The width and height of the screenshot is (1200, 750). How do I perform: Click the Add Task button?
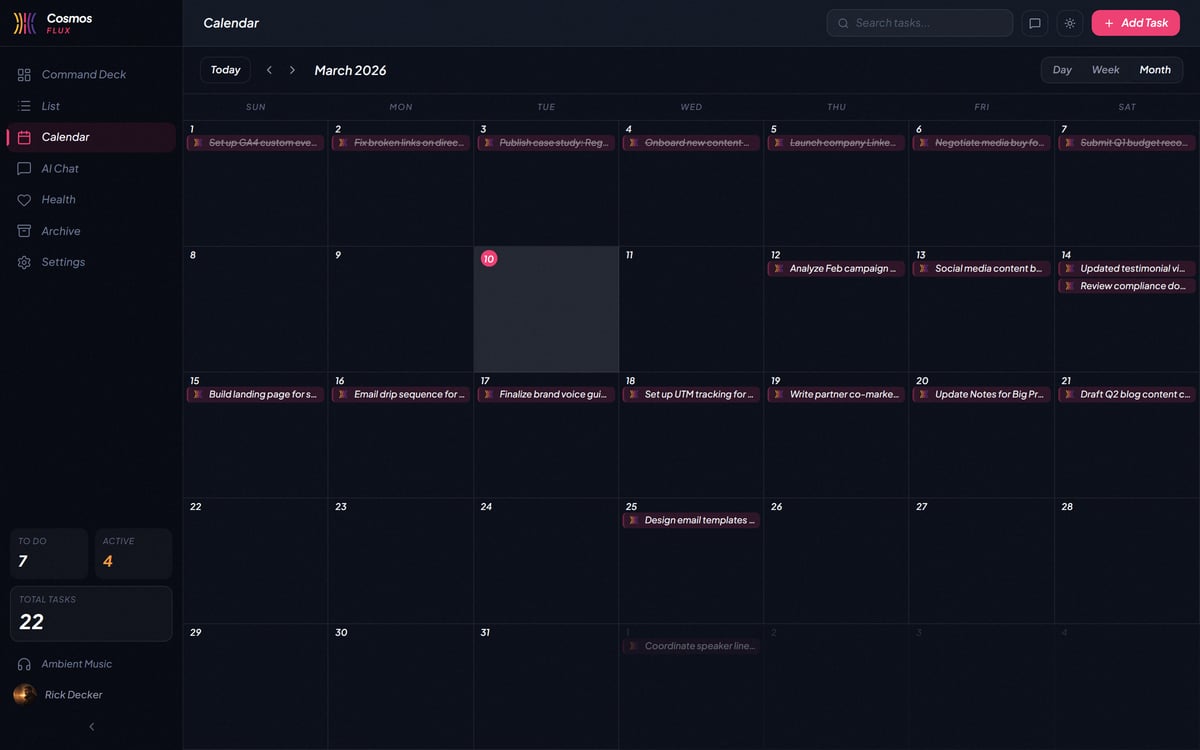(x=1135, y=22)
